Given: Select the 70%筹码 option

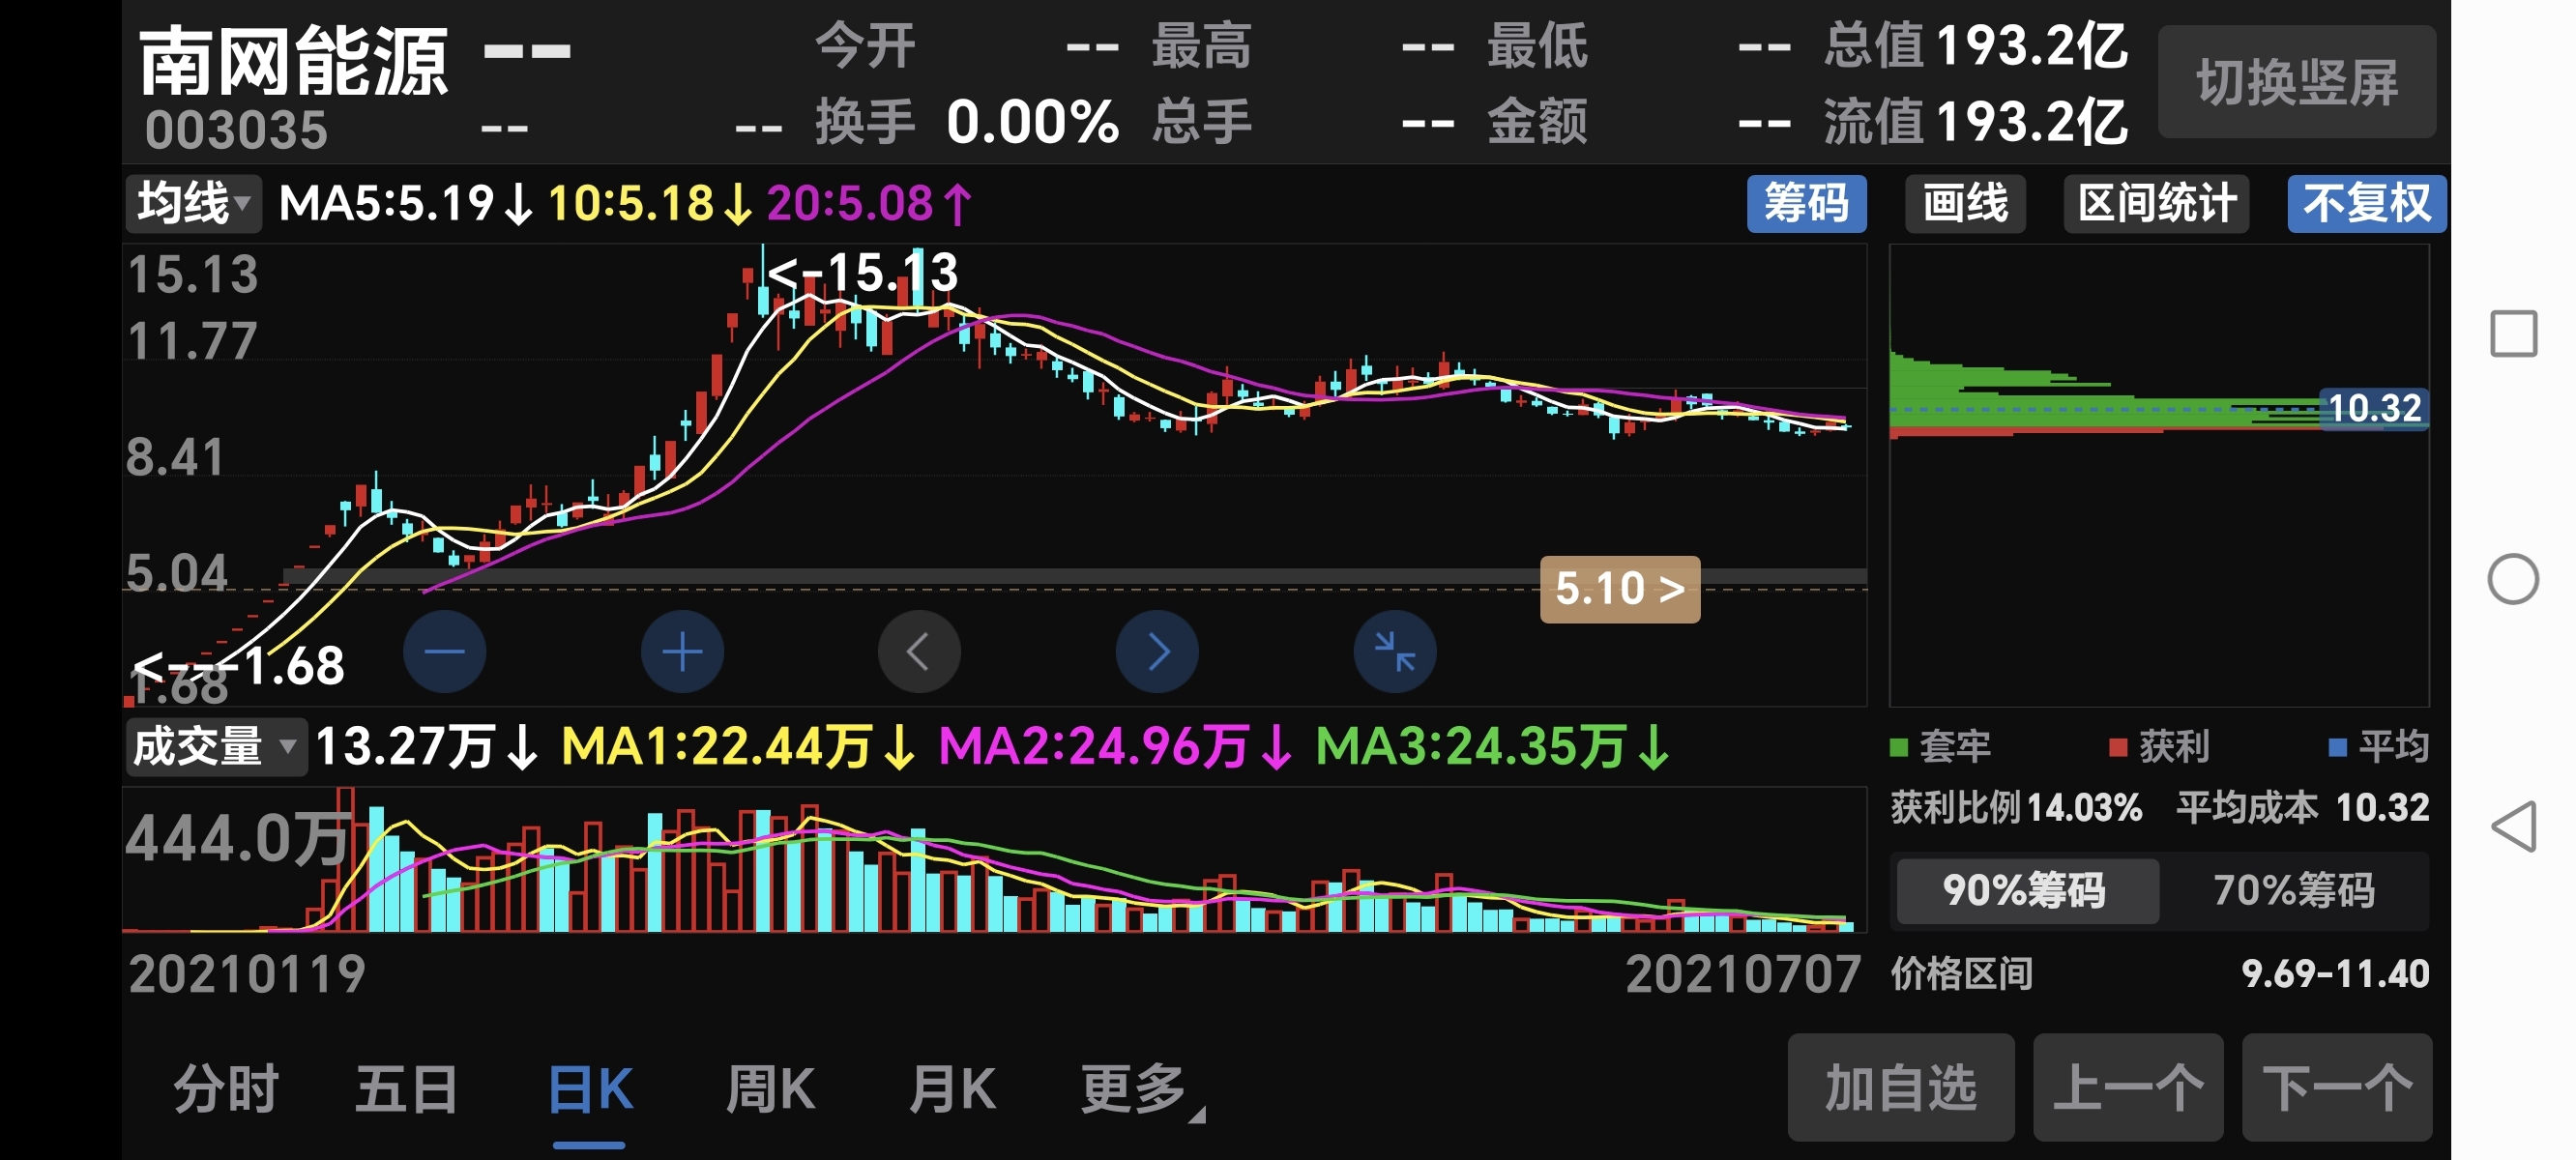Looking at the screenshot, I should (2293, 890).
